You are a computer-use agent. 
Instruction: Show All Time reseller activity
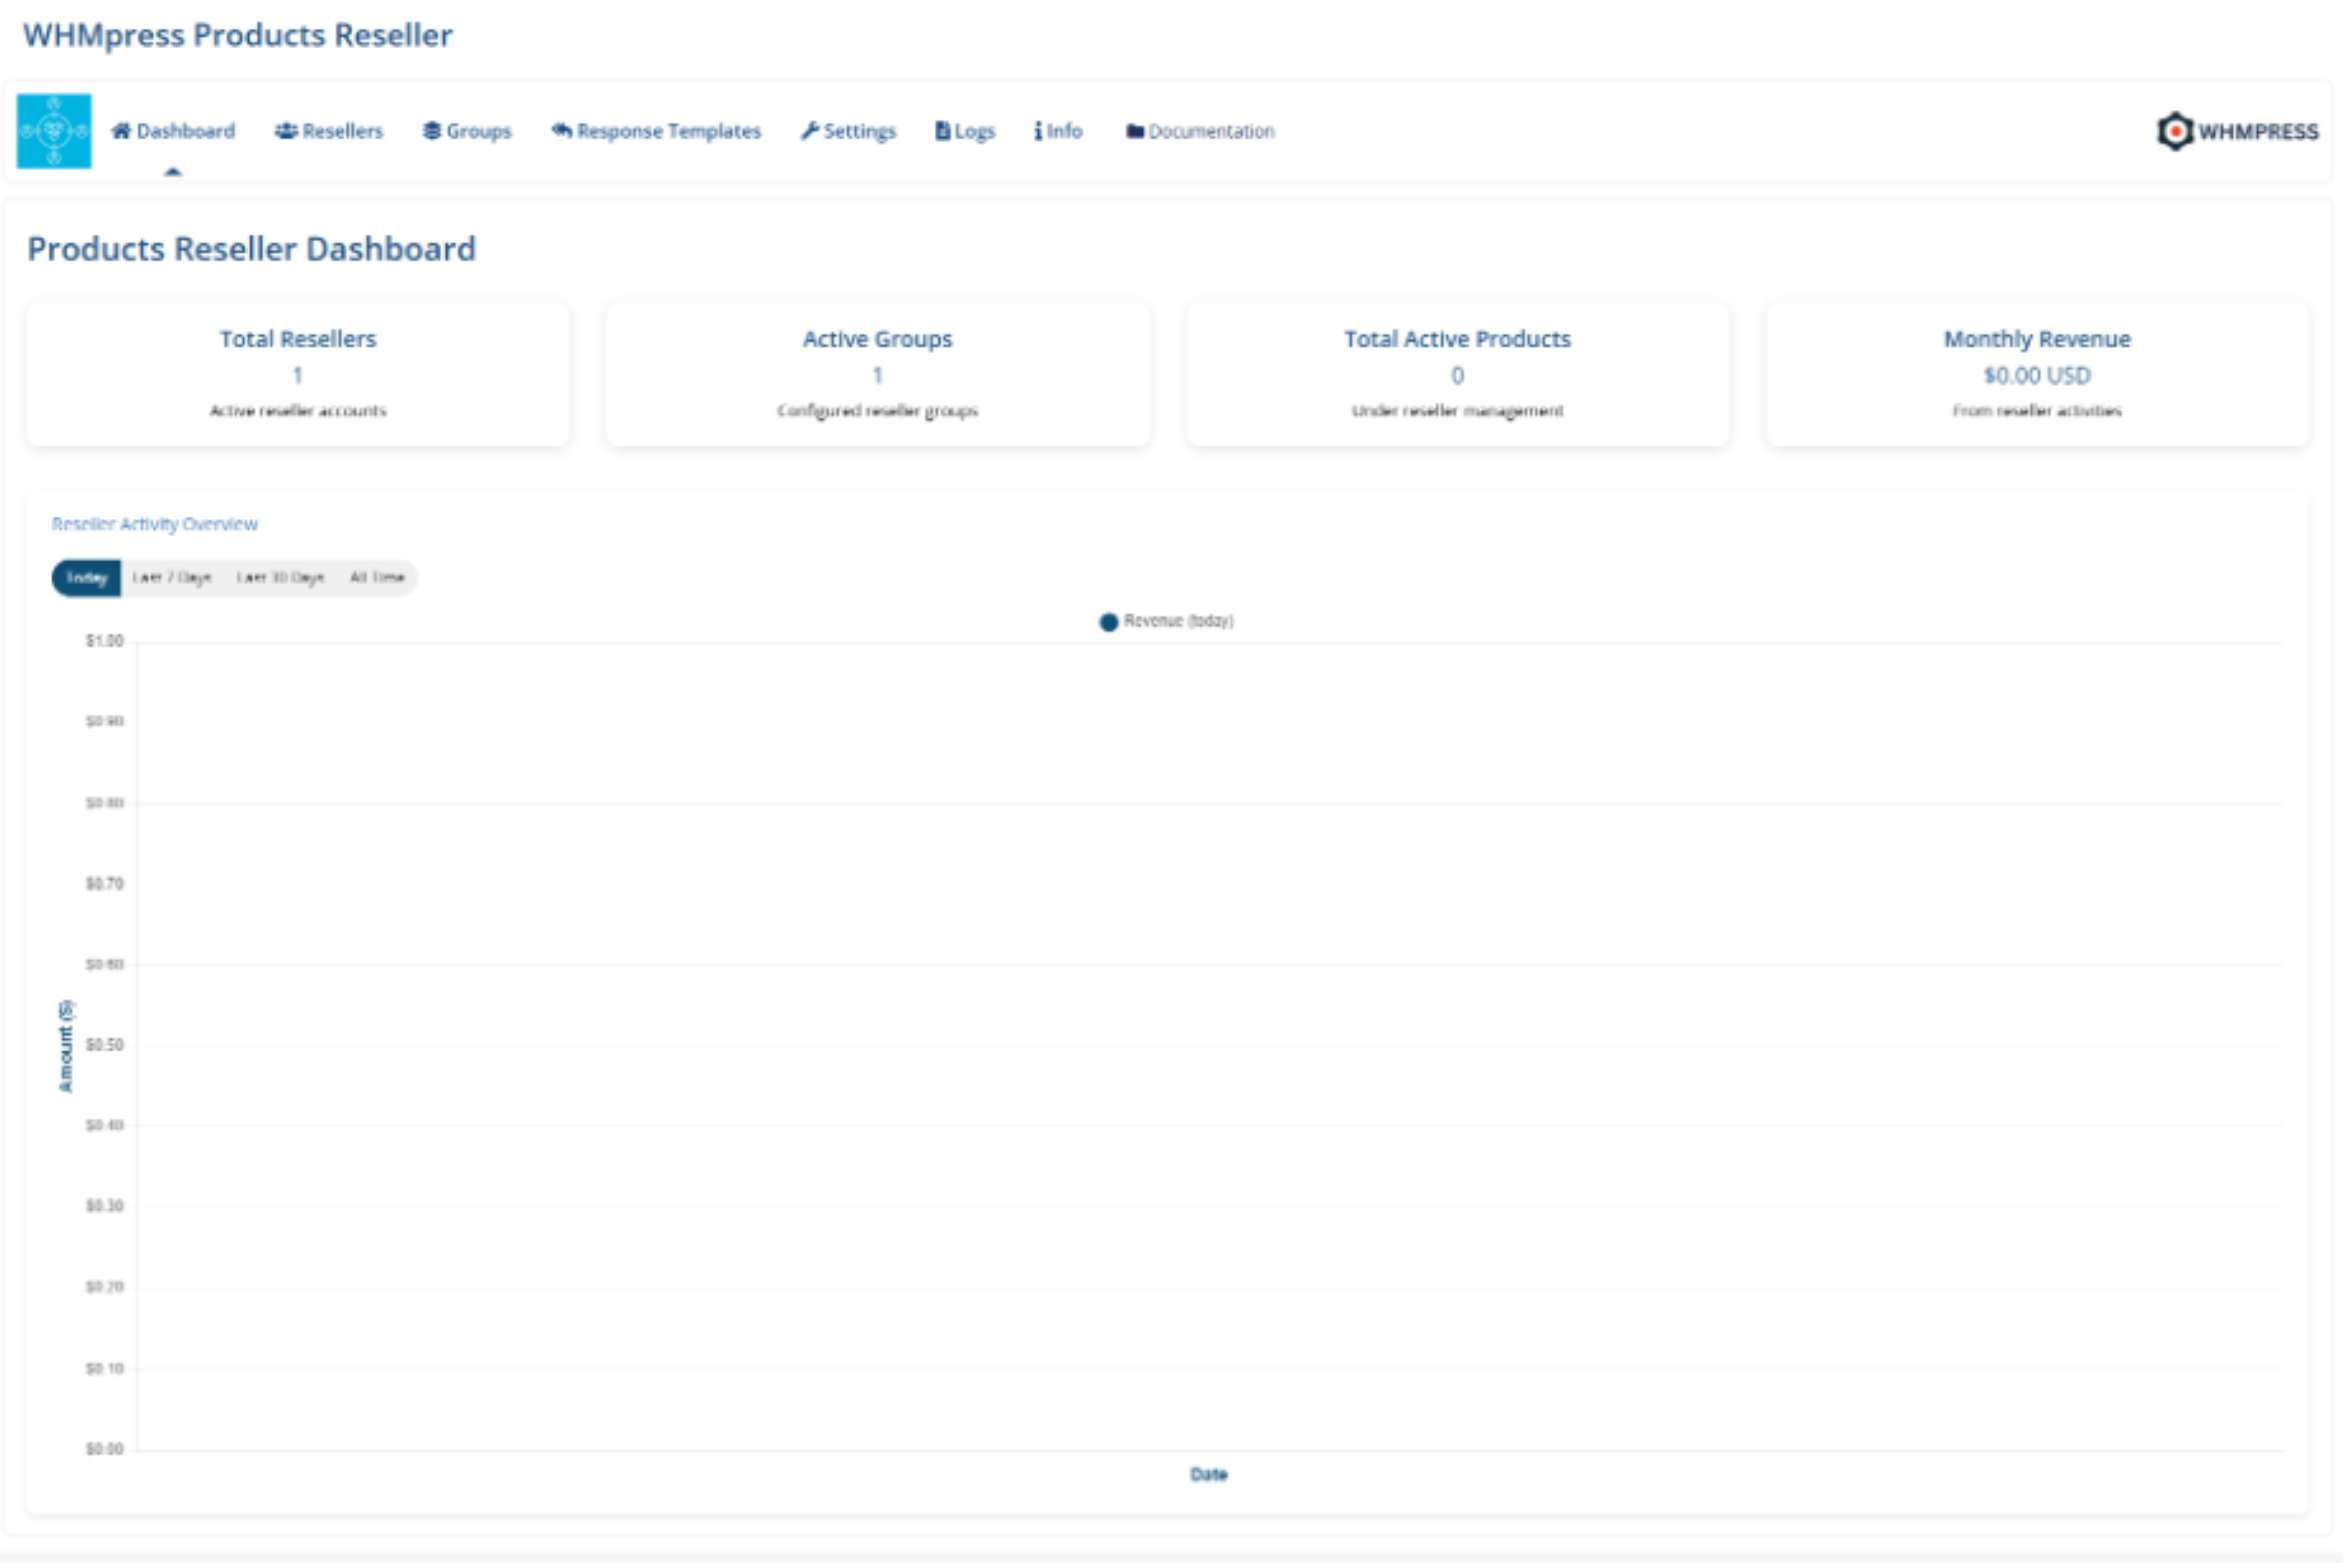[x=377, y=578]
